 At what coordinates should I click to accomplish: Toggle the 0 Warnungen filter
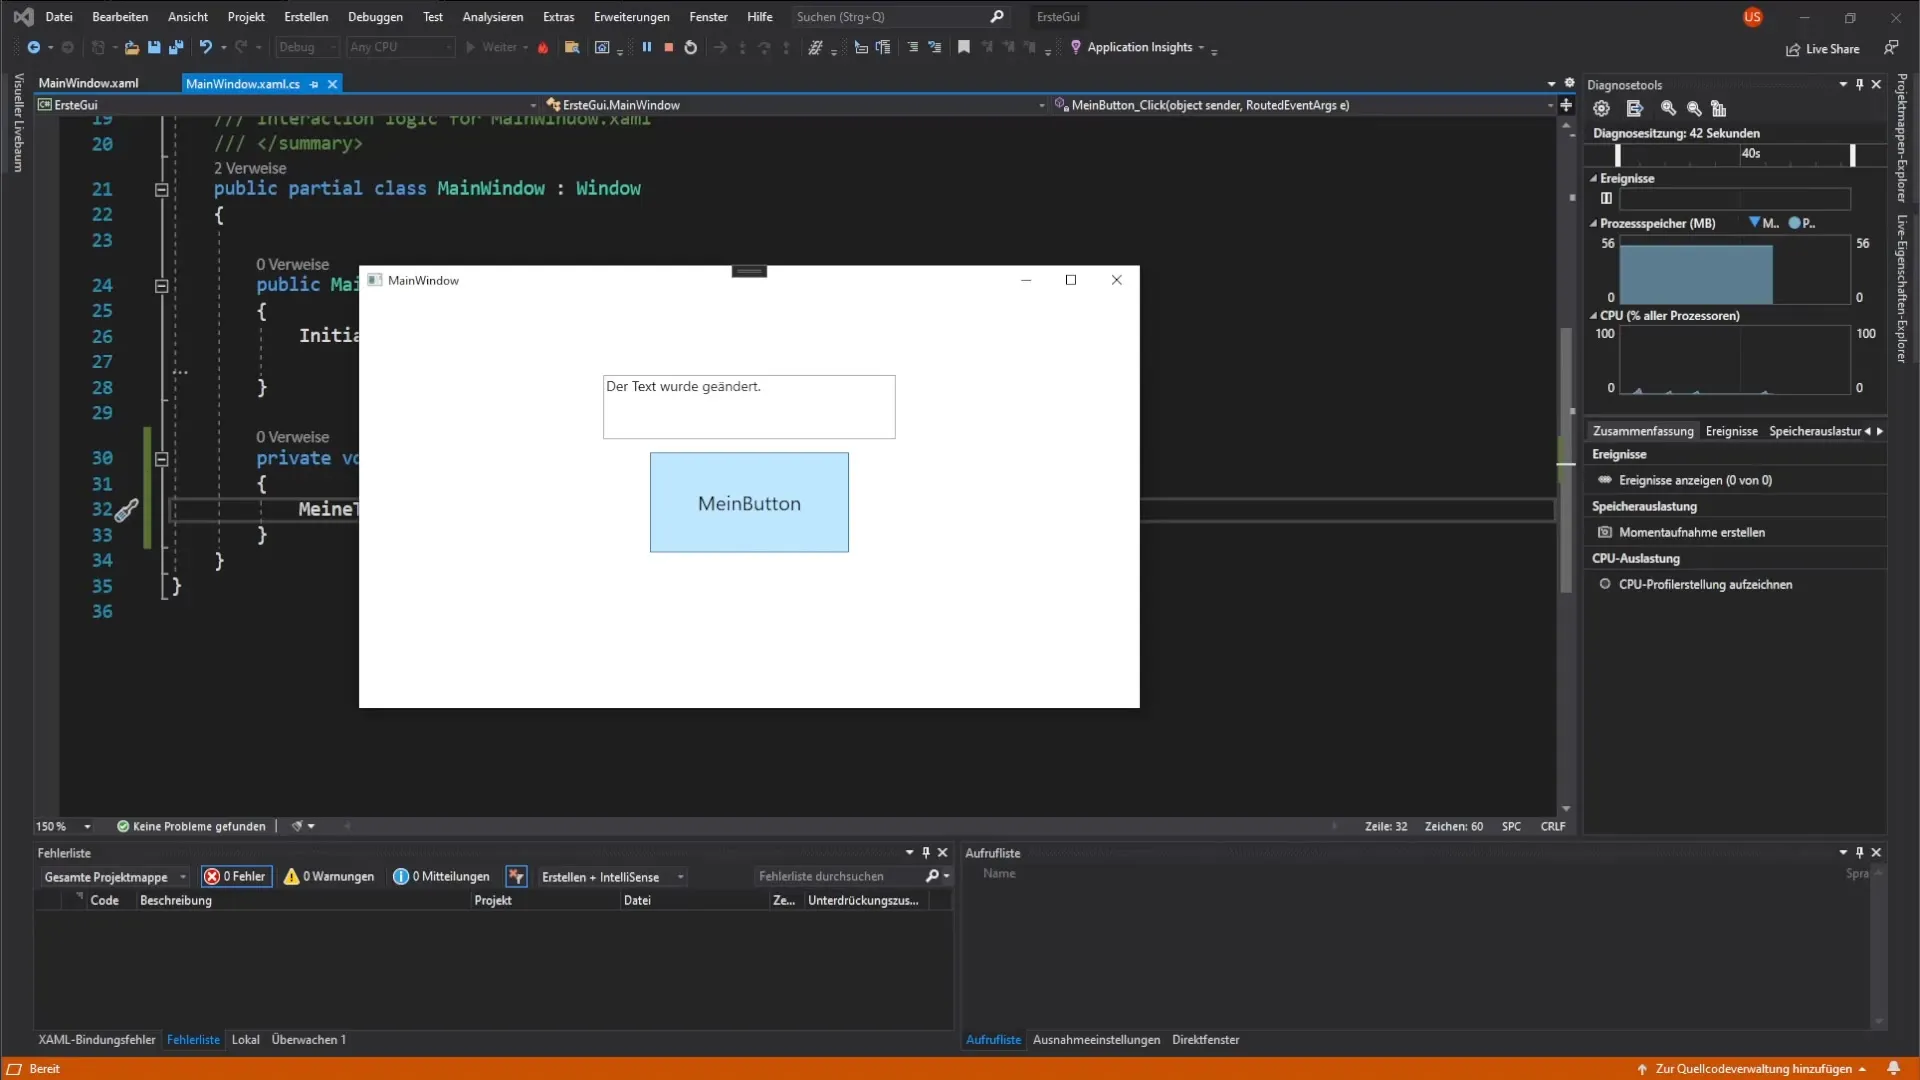point(329,876)
